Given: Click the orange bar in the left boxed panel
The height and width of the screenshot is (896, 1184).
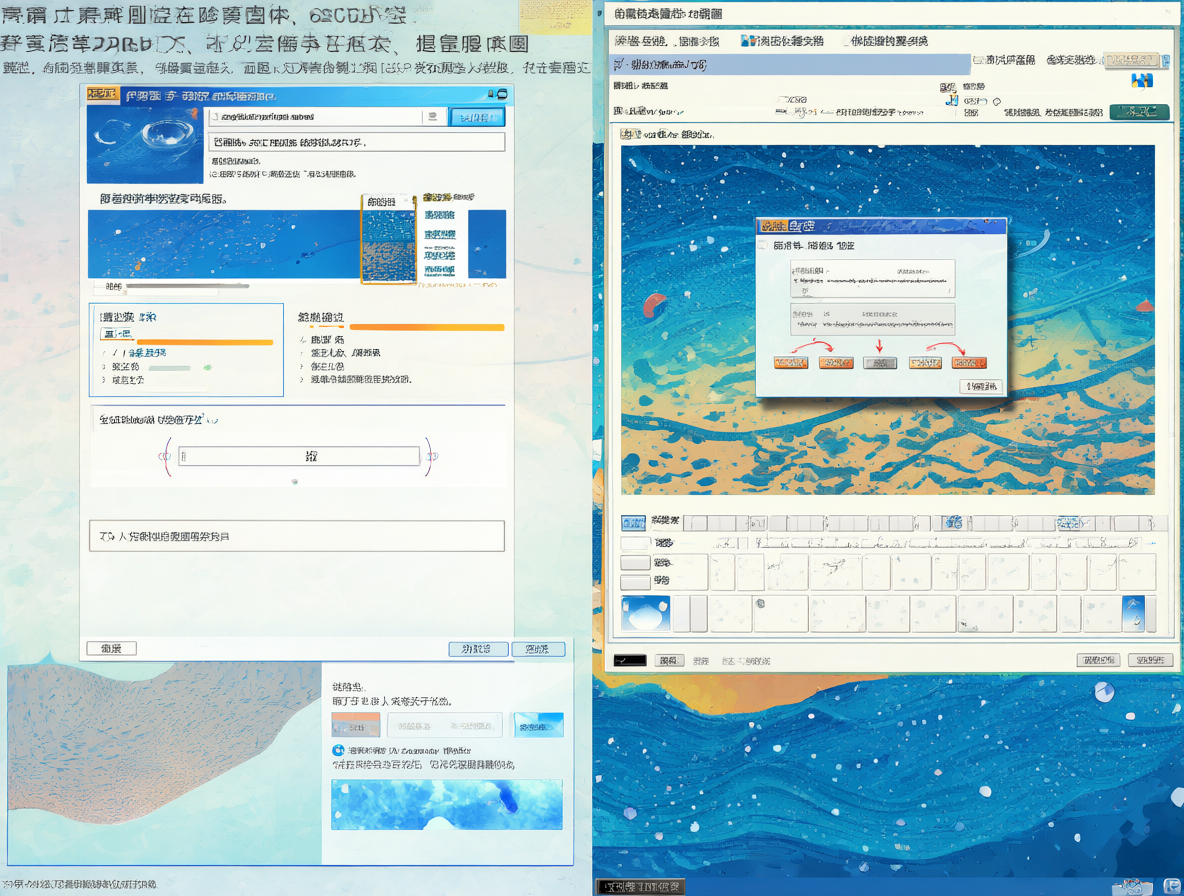Looking at the screenshot, I should [x=204, y=343].
